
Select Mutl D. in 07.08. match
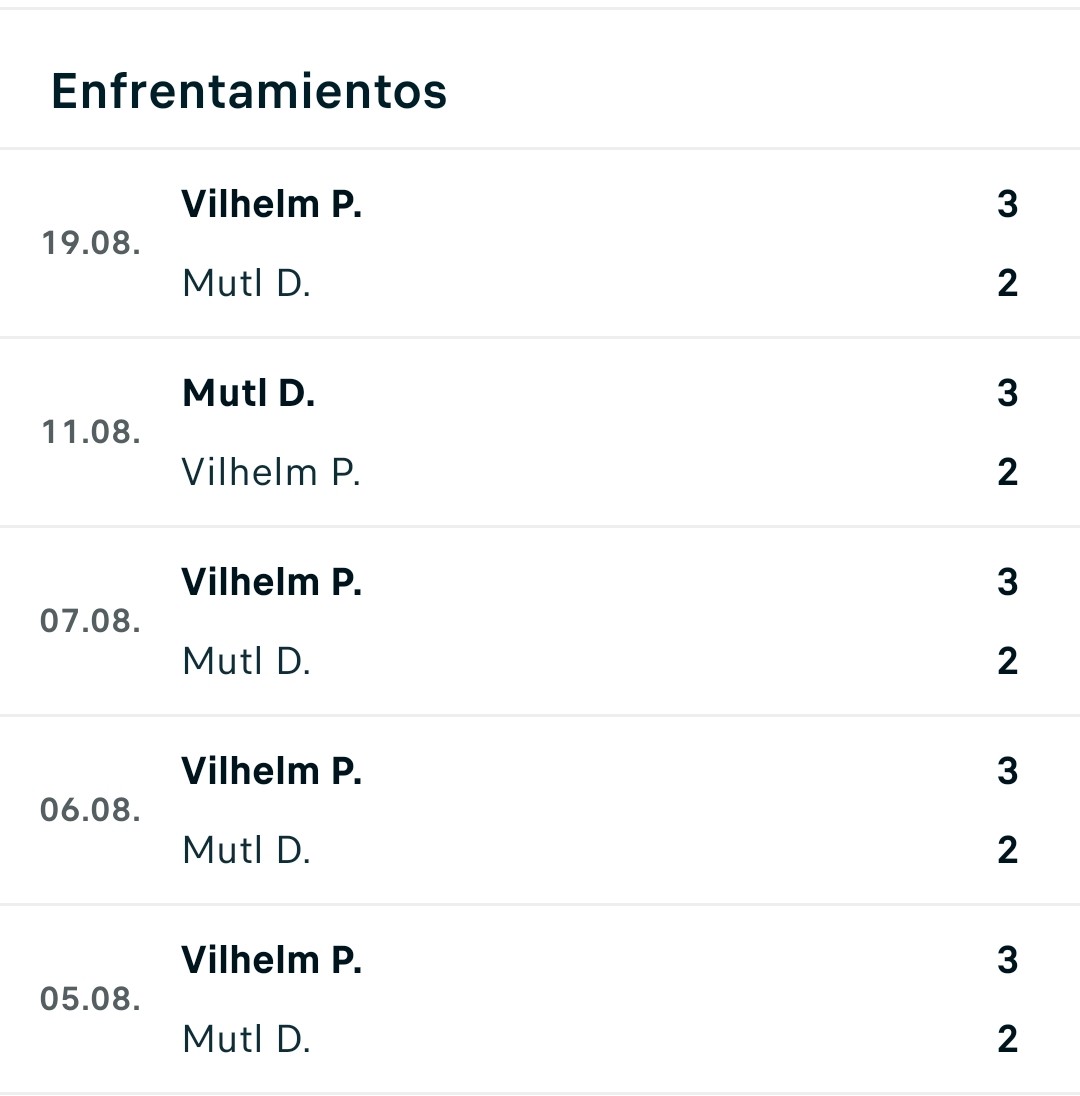(x=246, y=661)
